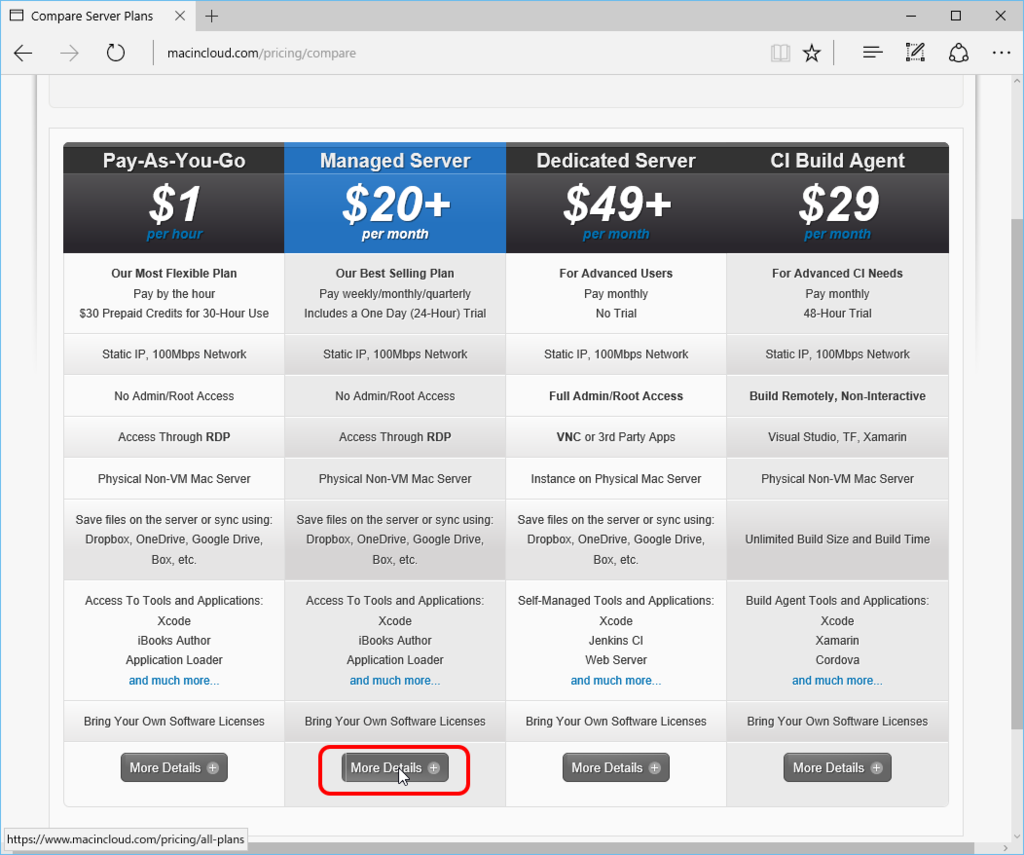Viewport: 1024px width, 855px height.
Task: Click 'Visual Studio, TF, Xamarin' cell
Action: 837,437
